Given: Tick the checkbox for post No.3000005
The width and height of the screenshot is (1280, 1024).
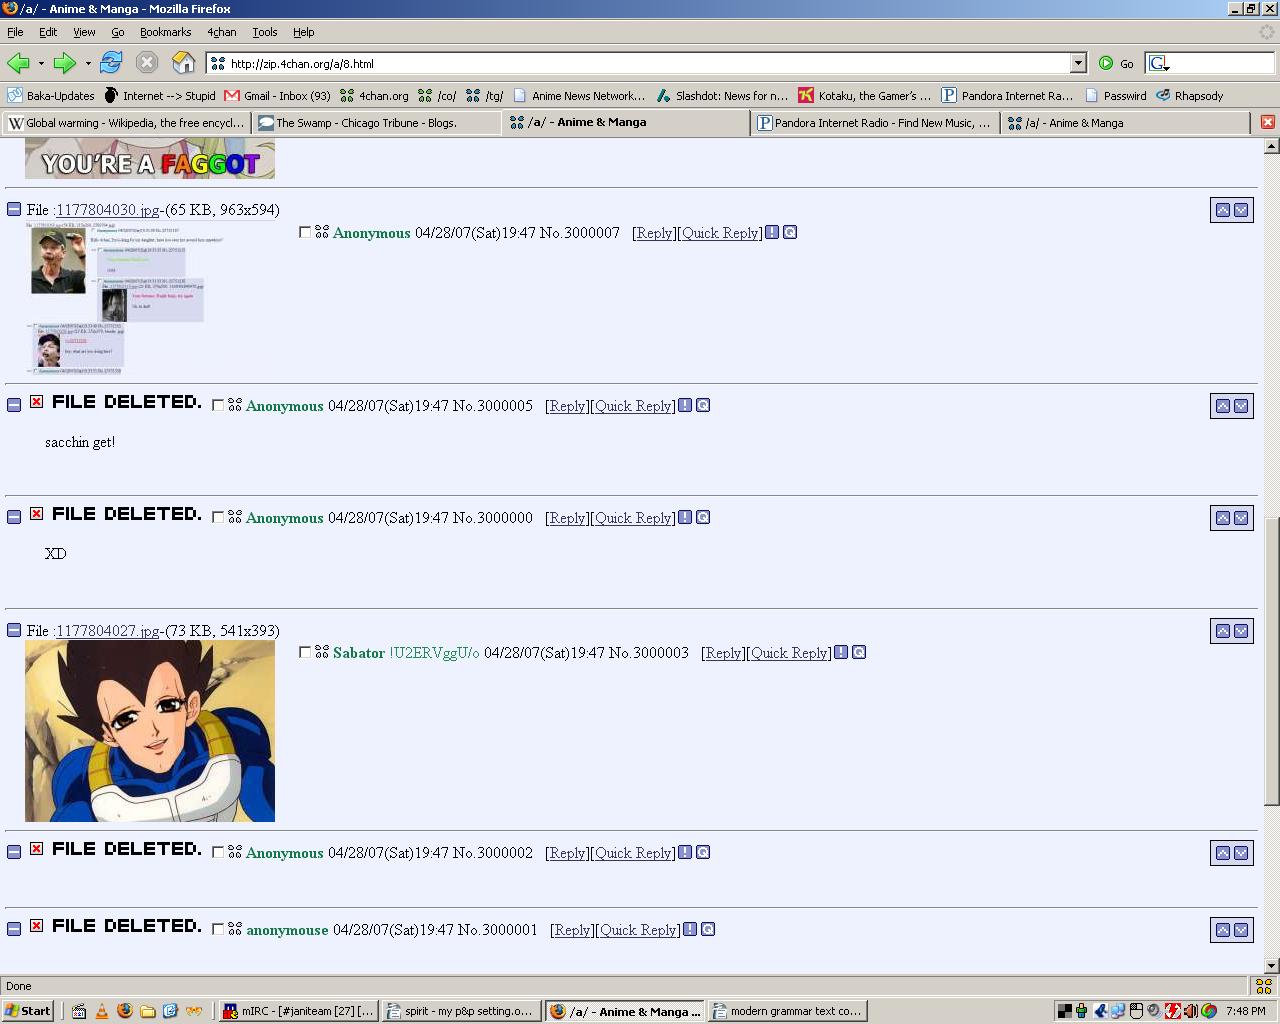Looking at the screenshot, I should [x=218, y=405].
